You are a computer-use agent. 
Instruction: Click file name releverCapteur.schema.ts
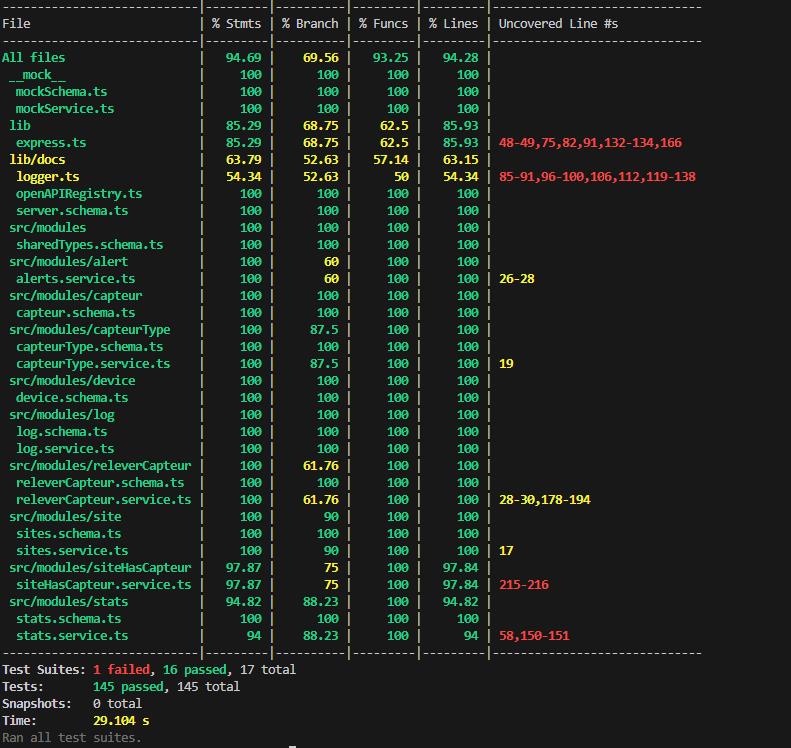[x=100, y=483]
